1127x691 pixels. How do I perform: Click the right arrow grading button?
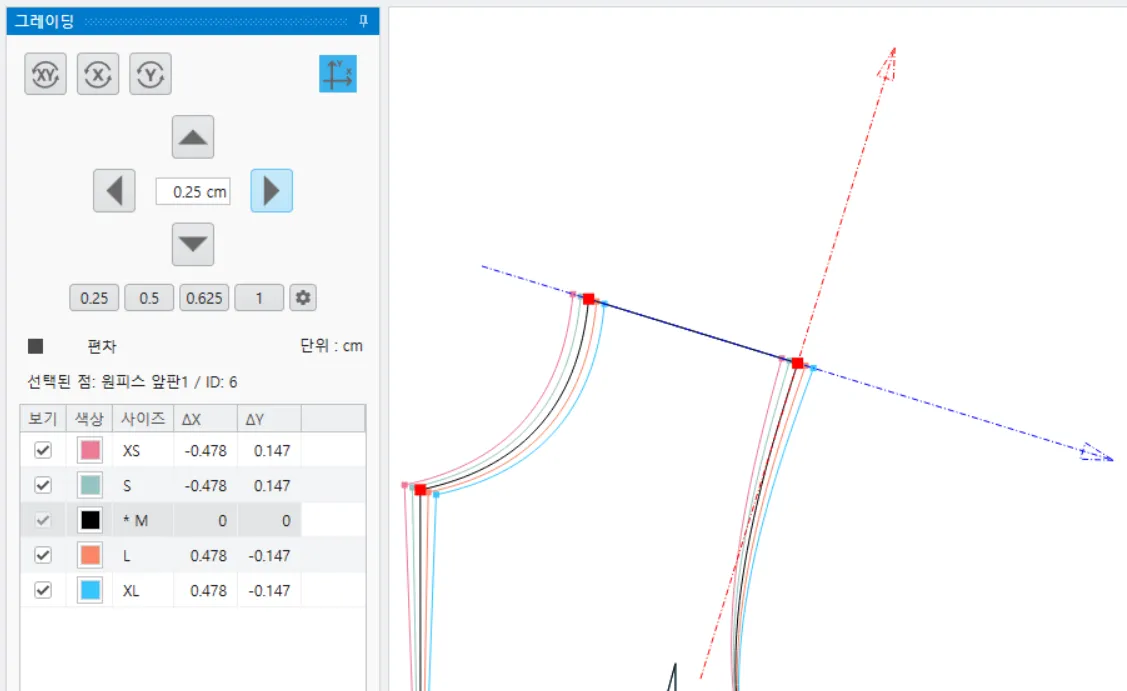click(x=272, y=191)
